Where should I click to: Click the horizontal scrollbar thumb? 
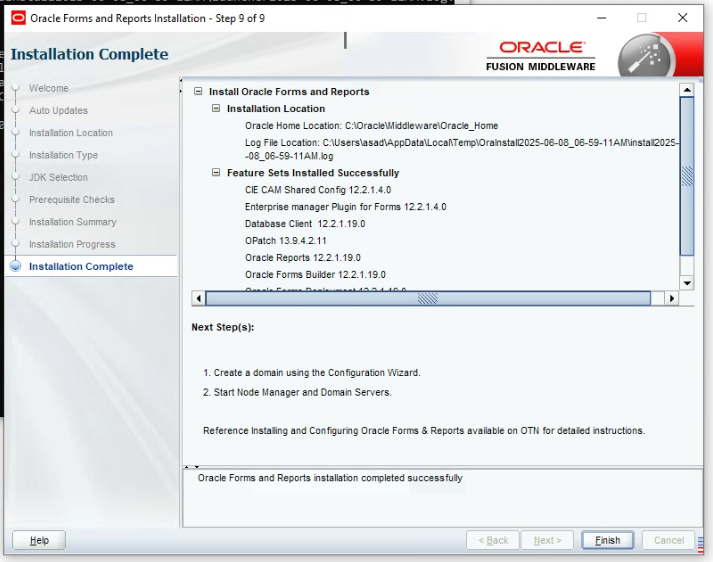click(x=428, y=298)
